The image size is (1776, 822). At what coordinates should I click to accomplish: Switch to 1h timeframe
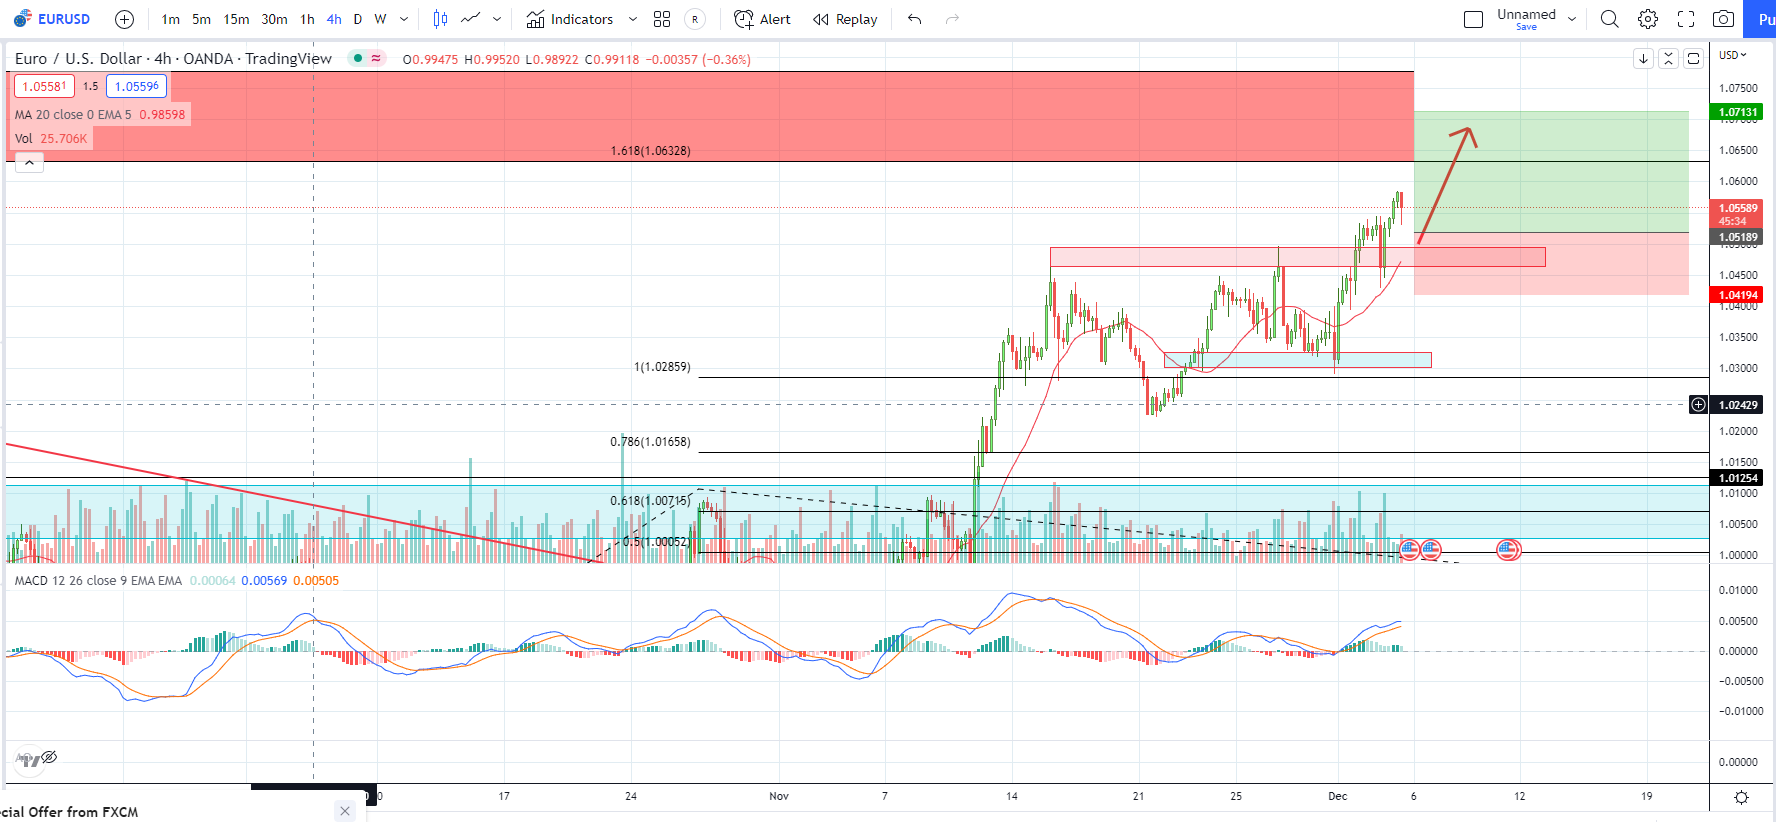[x=307, y=19]
